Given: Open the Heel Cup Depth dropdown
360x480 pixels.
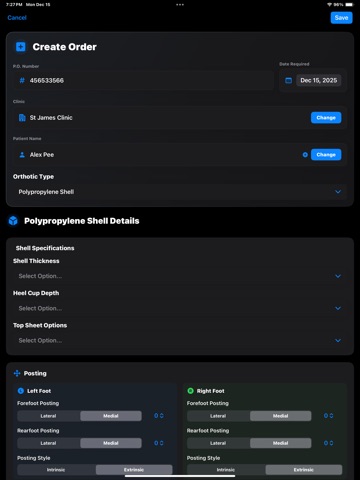Looking at the screenshot, I should 180,308.
